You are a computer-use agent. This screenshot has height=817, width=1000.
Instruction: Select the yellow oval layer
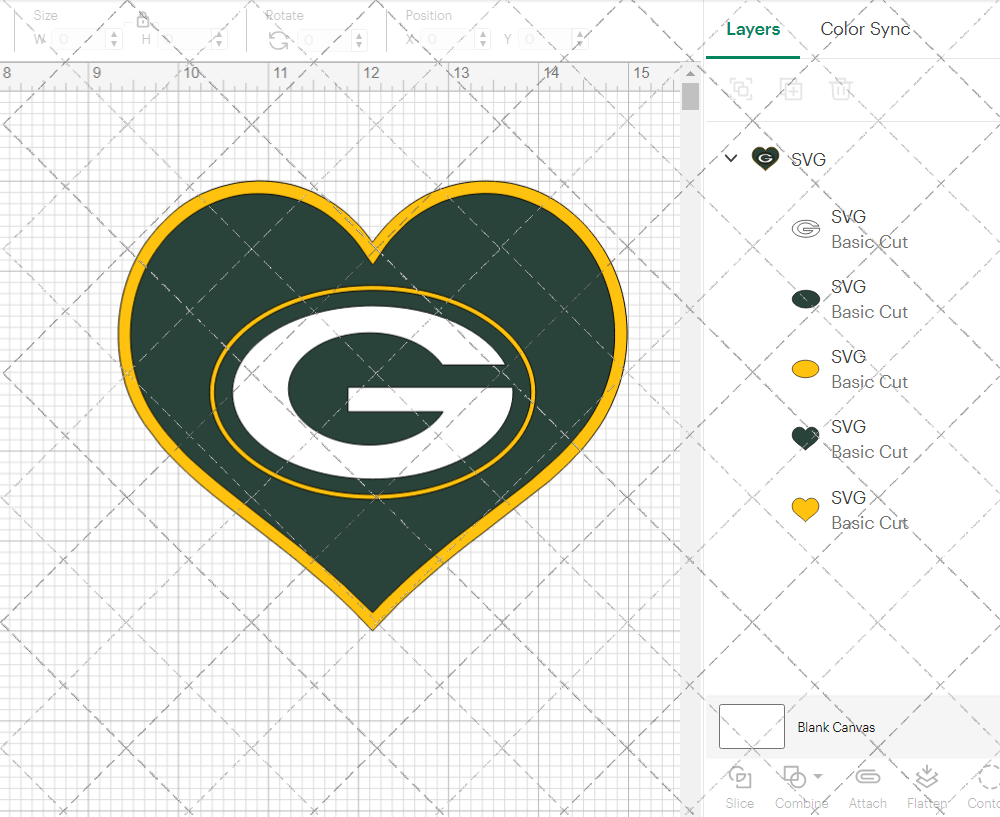[x=805, y=369]
